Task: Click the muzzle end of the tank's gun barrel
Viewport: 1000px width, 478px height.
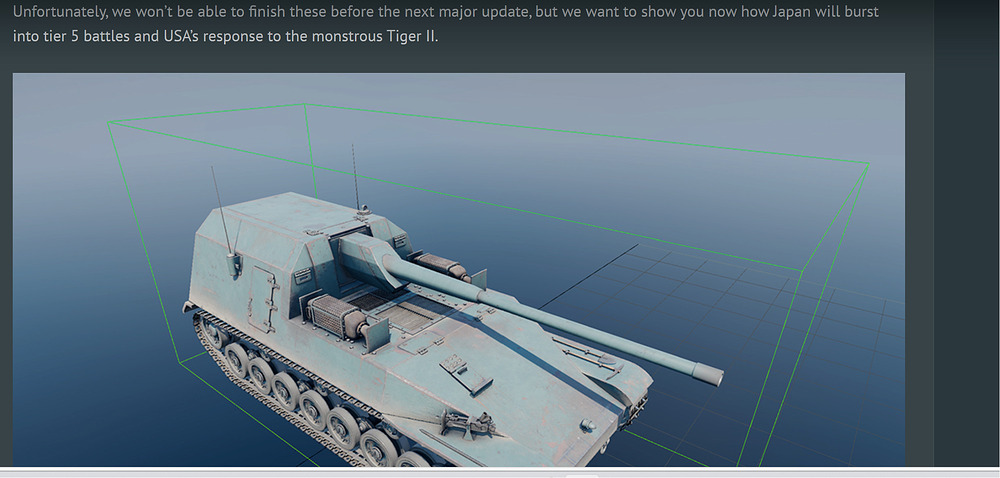Action: 709,374
